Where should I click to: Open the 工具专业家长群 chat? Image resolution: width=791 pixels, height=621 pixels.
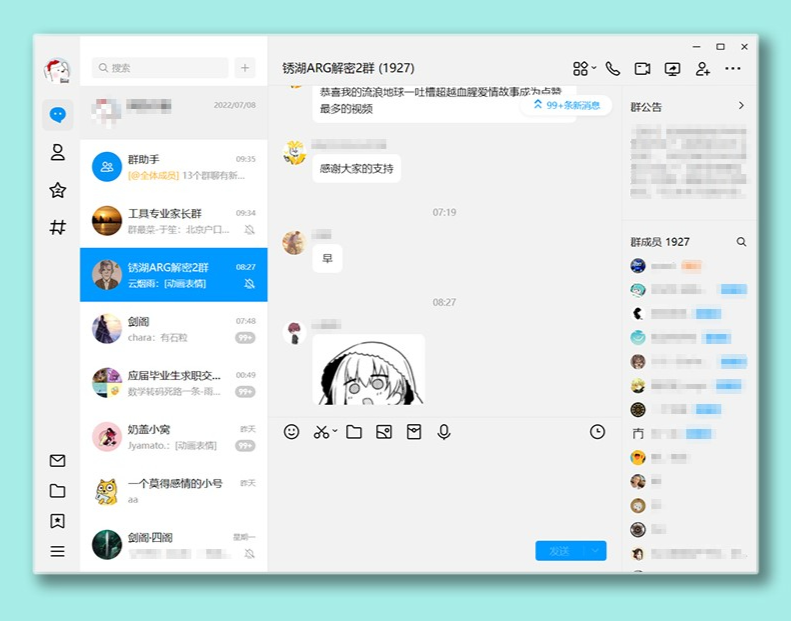tap(174, 221)
